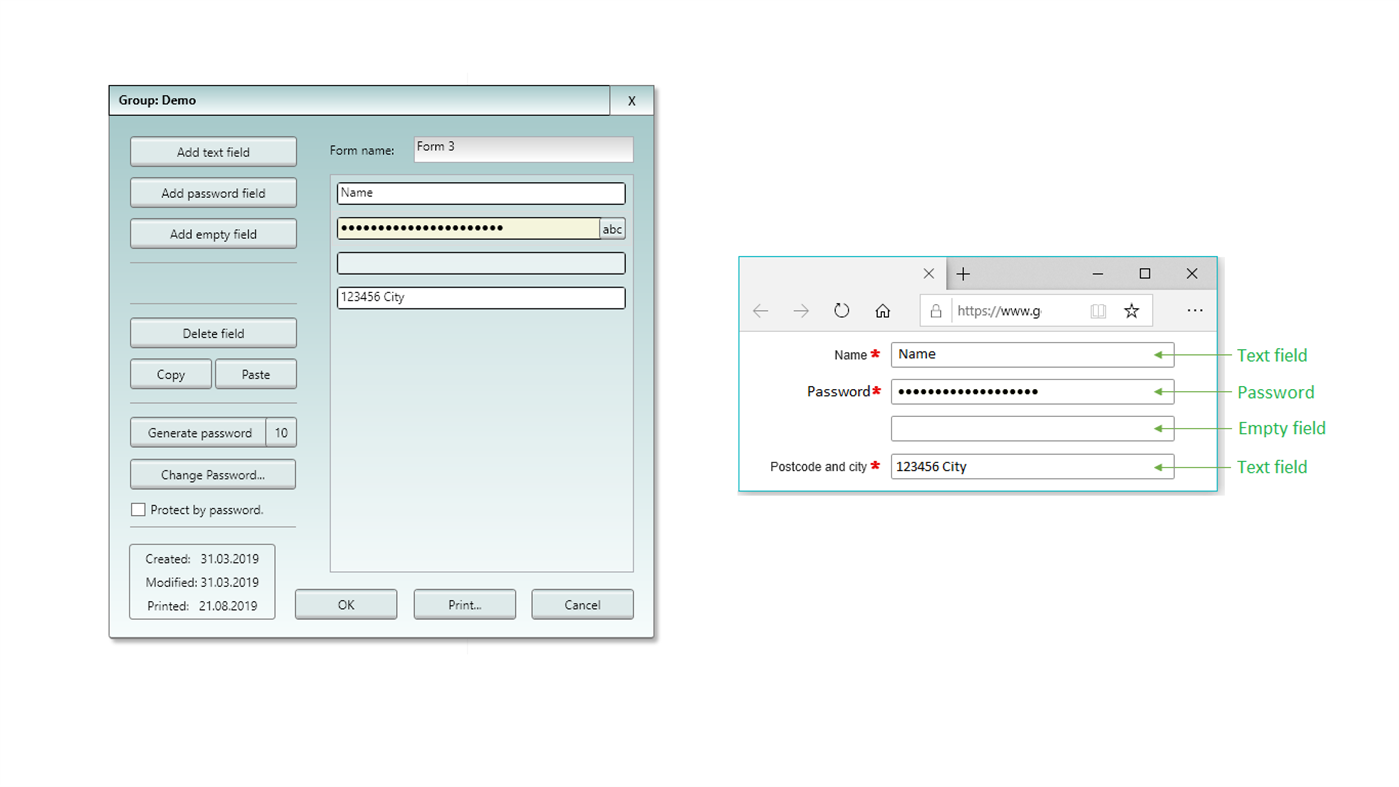This screenshot has height=787, width=1399.
Task: Click the Delete field button
Action: pyautogui.click(x=212, y=332)
